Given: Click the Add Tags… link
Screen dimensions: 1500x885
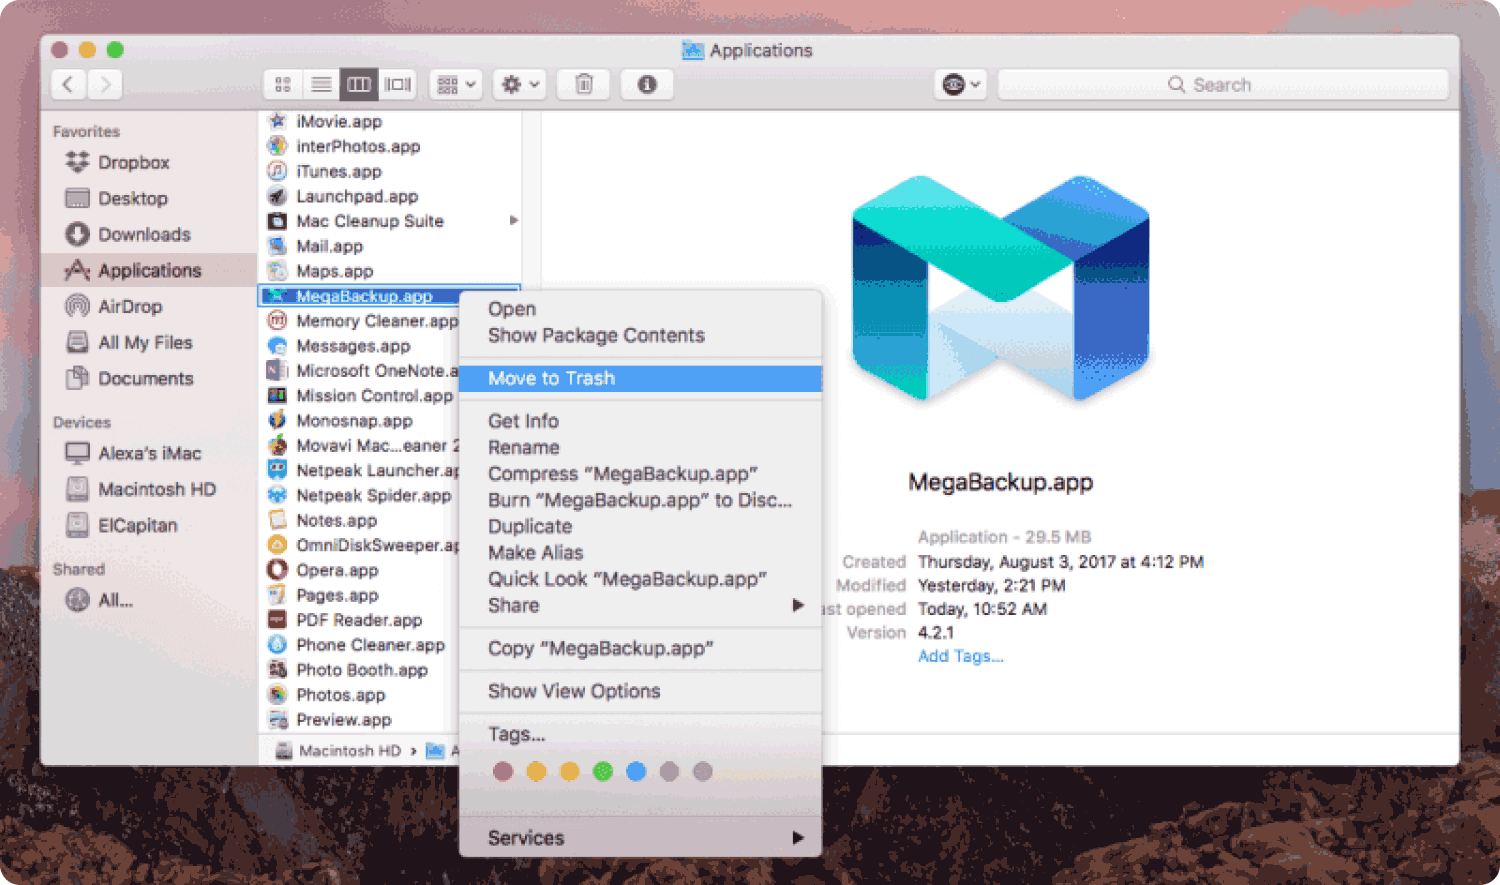Looking at the screenshot, I should [x=960, y=656].
